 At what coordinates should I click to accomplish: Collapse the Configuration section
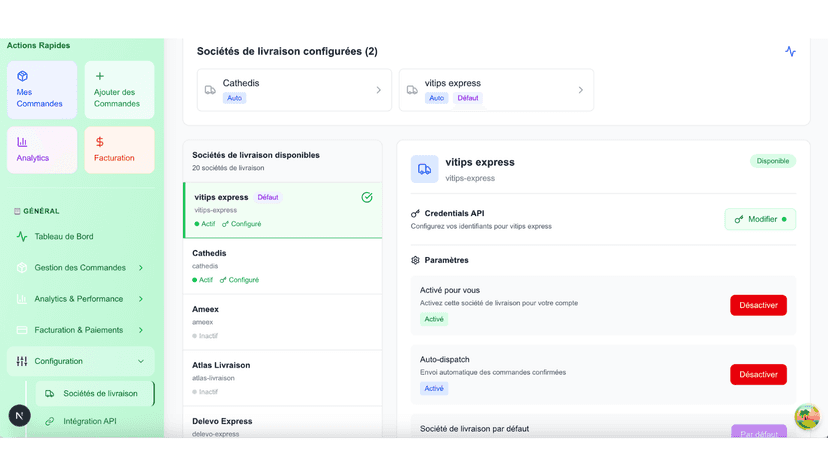tap(81, 361)
